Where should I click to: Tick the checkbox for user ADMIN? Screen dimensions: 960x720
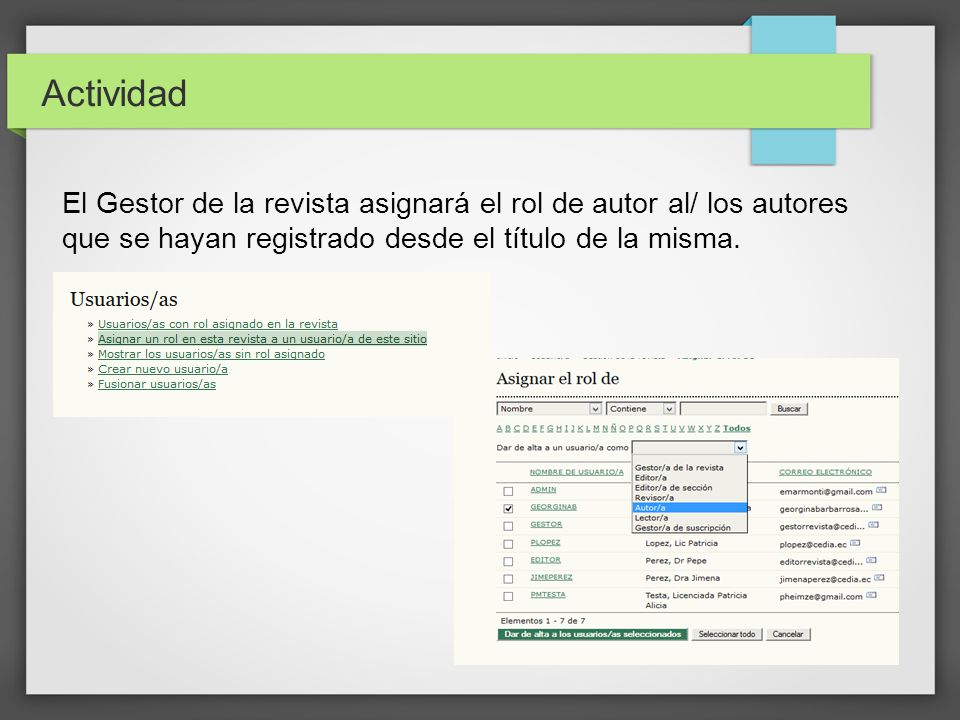508,491
